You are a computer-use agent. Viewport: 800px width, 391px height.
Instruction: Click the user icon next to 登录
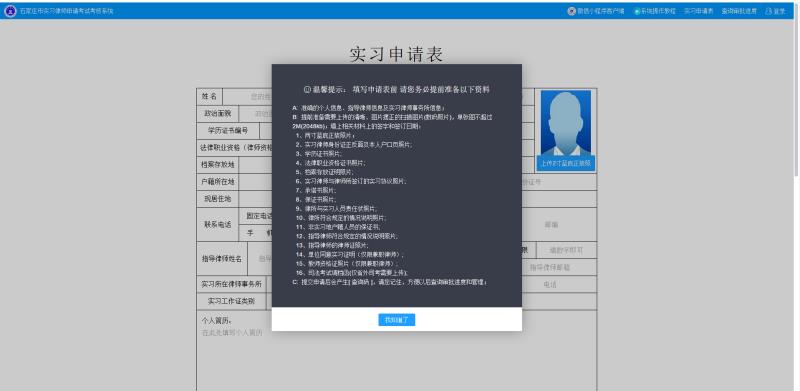(768, 11)
